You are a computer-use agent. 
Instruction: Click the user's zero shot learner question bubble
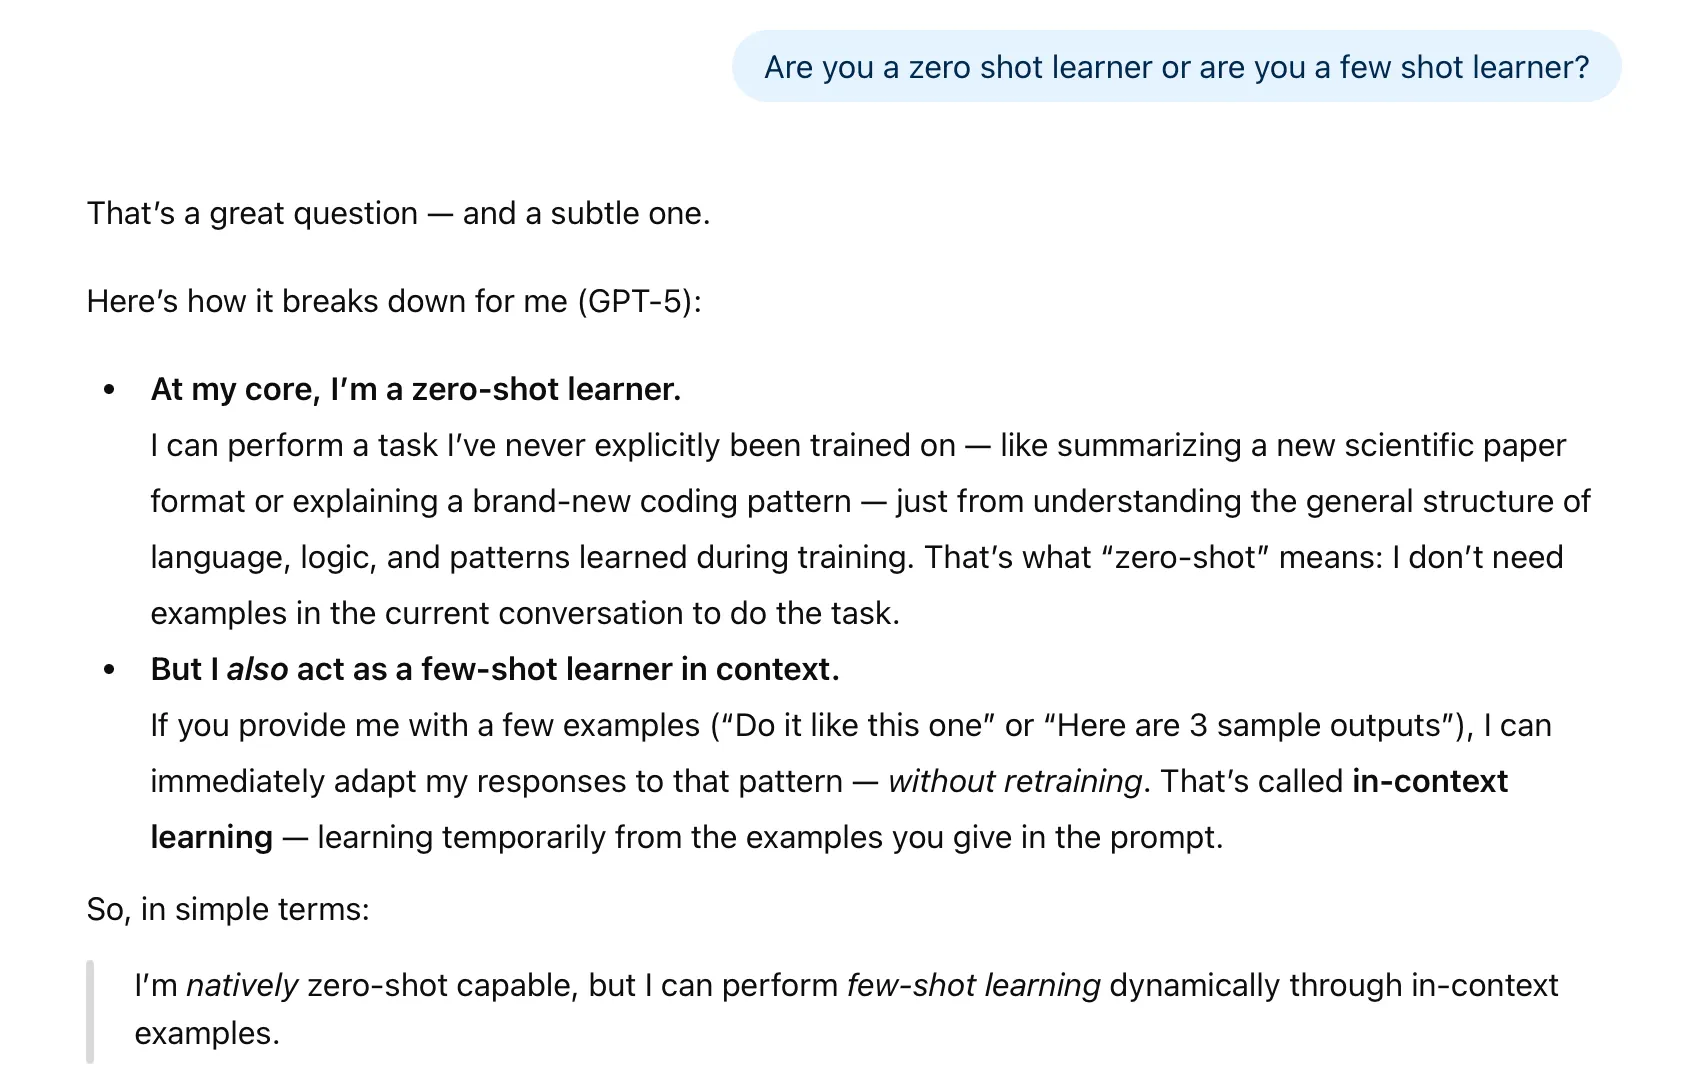point(1176,67)
